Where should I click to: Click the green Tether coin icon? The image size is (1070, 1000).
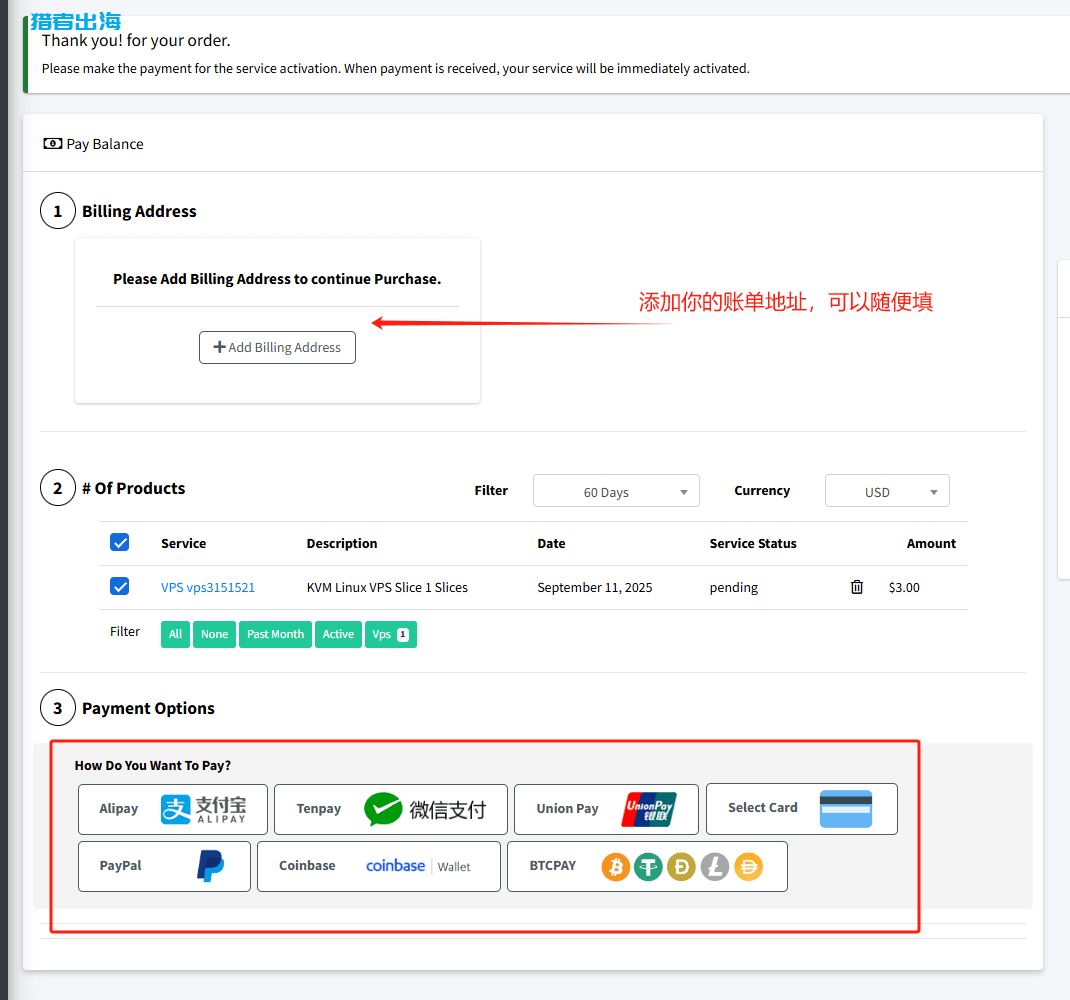(648, 867)
